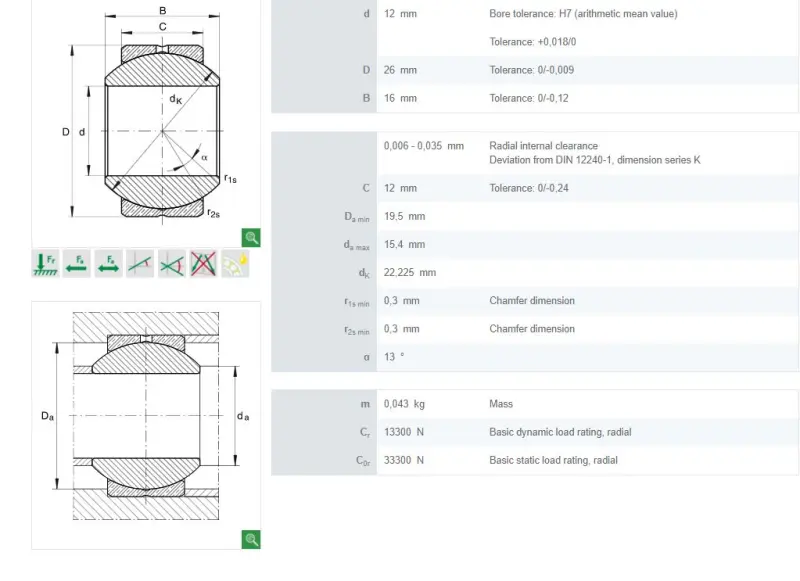Select the mass 0,043 kg value

(405, 404)
